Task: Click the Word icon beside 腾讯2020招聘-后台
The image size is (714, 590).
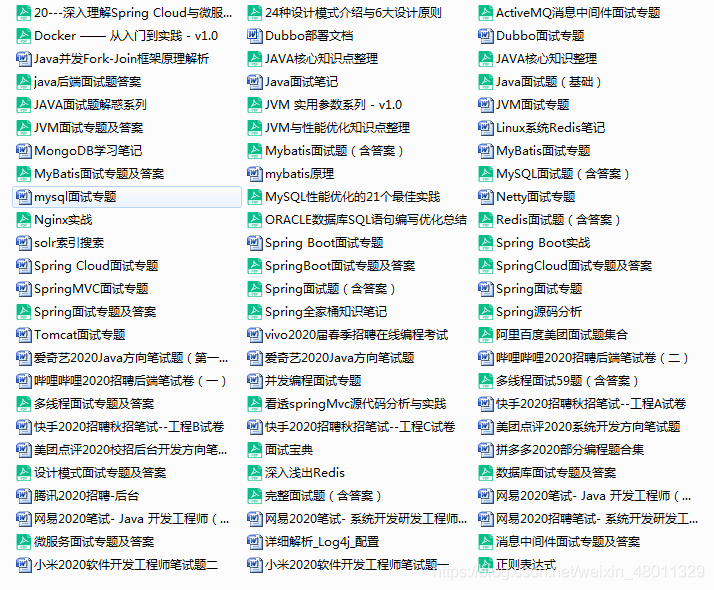Action: click(23, 496)
